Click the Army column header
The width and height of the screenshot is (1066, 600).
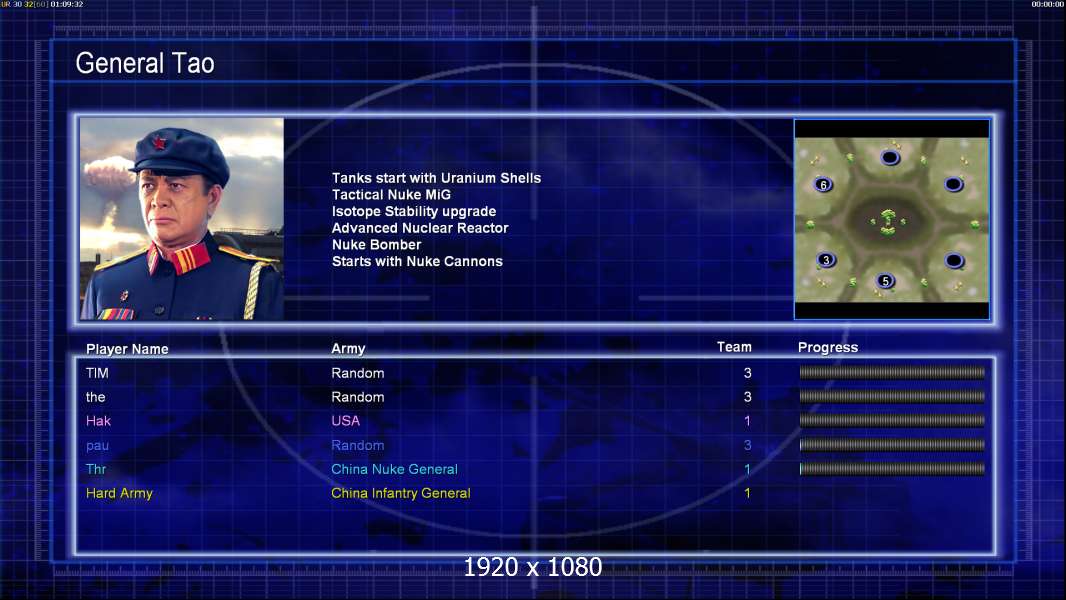click(348, 349)
